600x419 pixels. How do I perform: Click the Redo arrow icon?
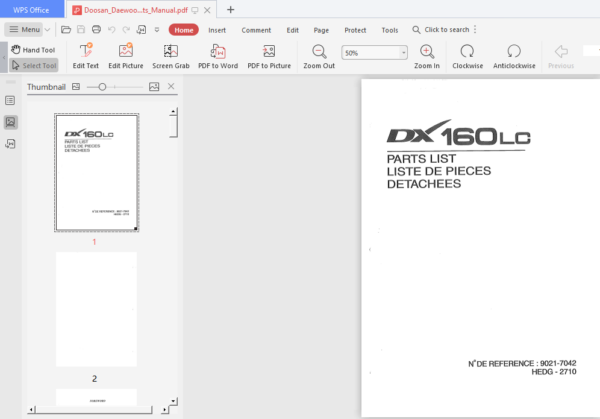tap(126, 29)
